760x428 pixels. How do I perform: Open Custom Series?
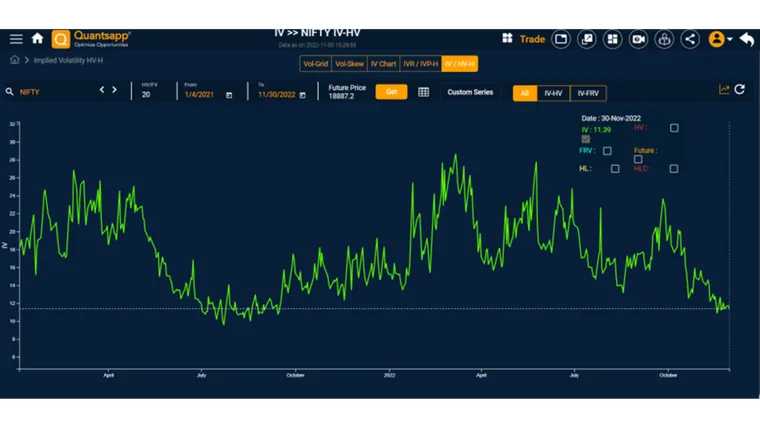point(470,92)
